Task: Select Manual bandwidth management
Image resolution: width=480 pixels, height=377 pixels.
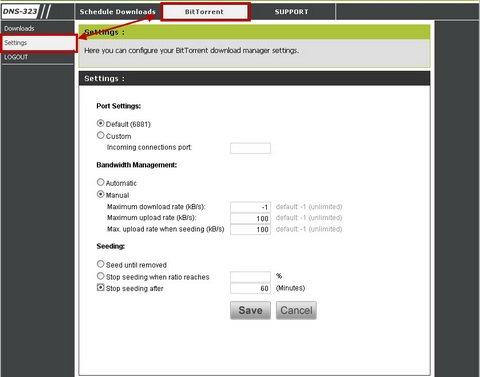Action: [100, 194]
